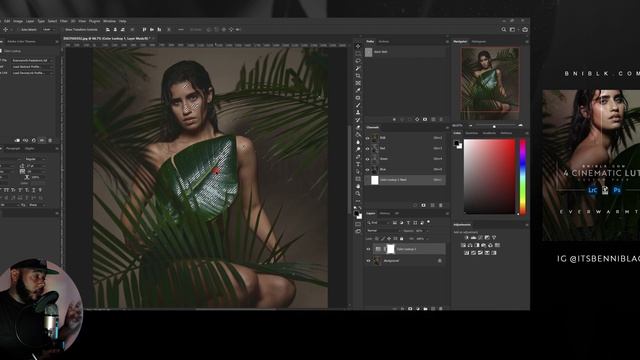Image resolution: width=640 pixels, height=360 pixels.
Task: Open the Regular font style dropdown
Action: point(36,159)
